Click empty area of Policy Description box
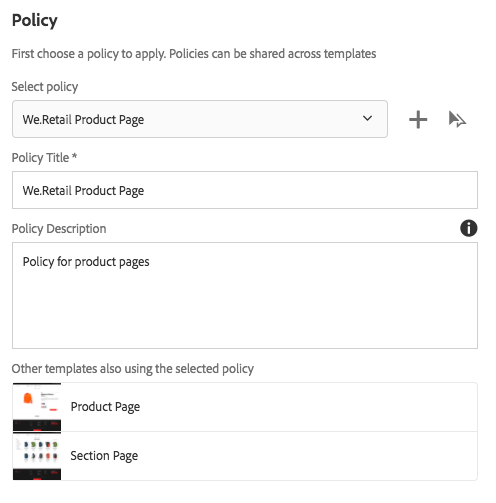Screen dimensions: 496x503 tap(245, 310)
